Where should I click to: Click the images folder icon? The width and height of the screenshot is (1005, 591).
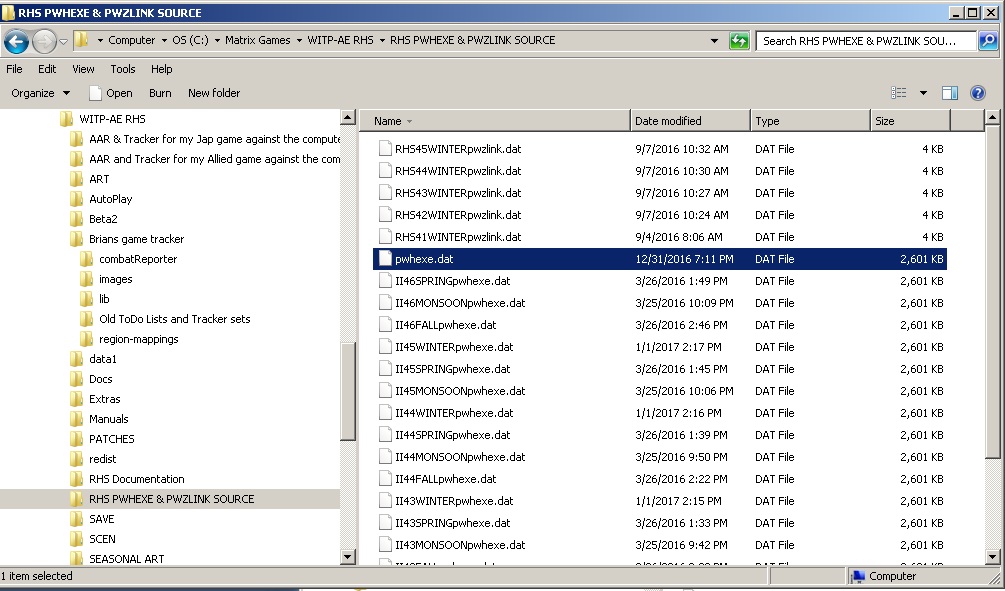[87, 279]
